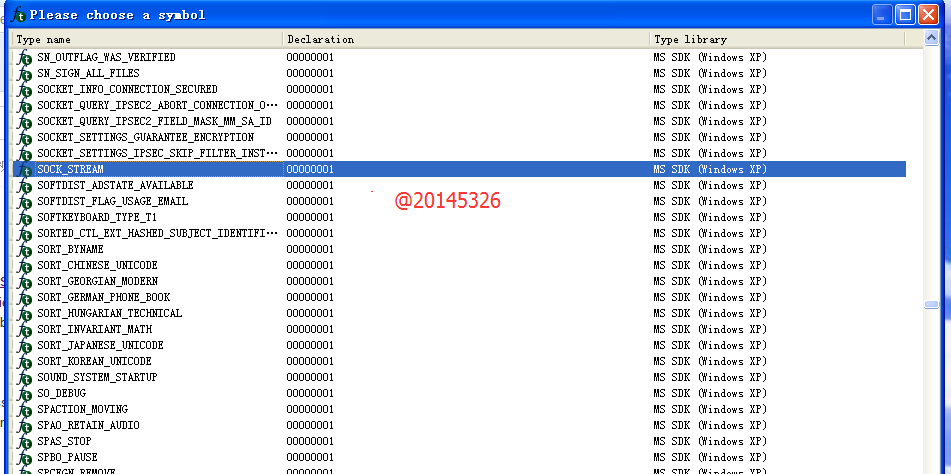Click the icon next to SO_DEBUG
Image resolution: width=951 pixels, height=474 pixels.
point(24,394)
